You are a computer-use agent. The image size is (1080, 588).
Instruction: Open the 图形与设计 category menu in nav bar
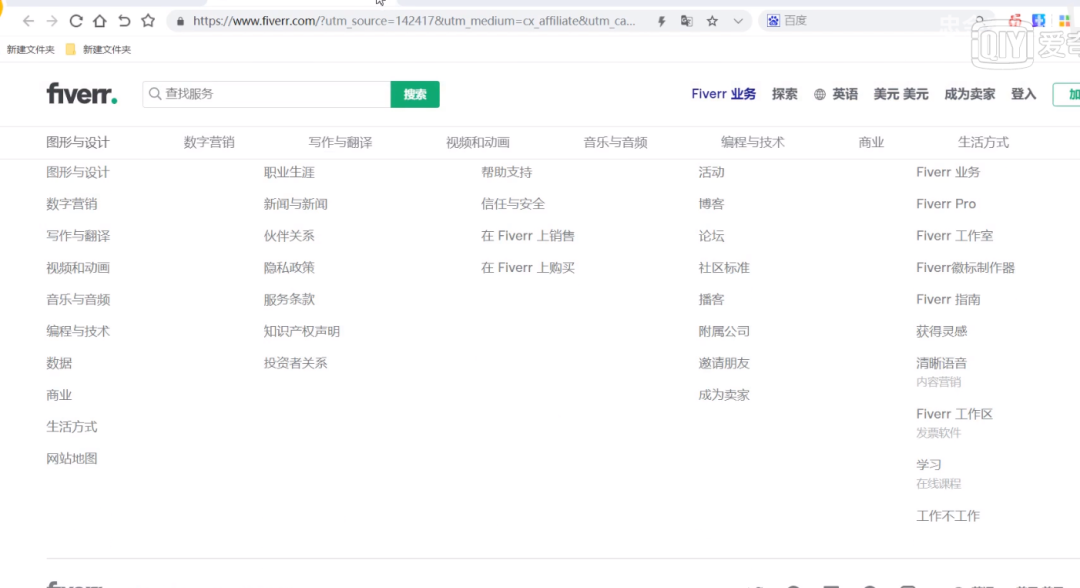coord(78,142)
